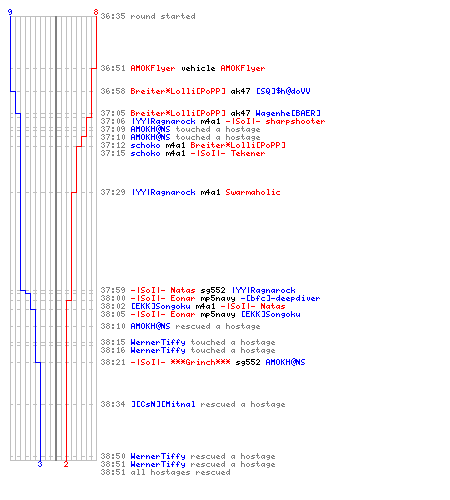Click the blue final count 3
450x500 pixels.
(x=40, y=464)
